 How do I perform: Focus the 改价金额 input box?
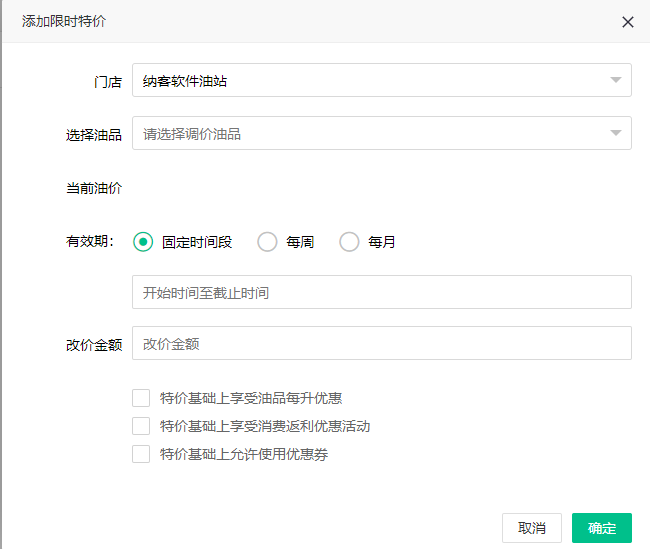point(381,344)
